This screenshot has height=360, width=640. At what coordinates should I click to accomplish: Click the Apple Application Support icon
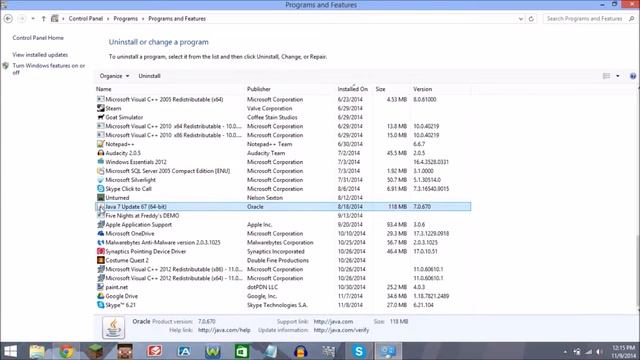point(100,224)
